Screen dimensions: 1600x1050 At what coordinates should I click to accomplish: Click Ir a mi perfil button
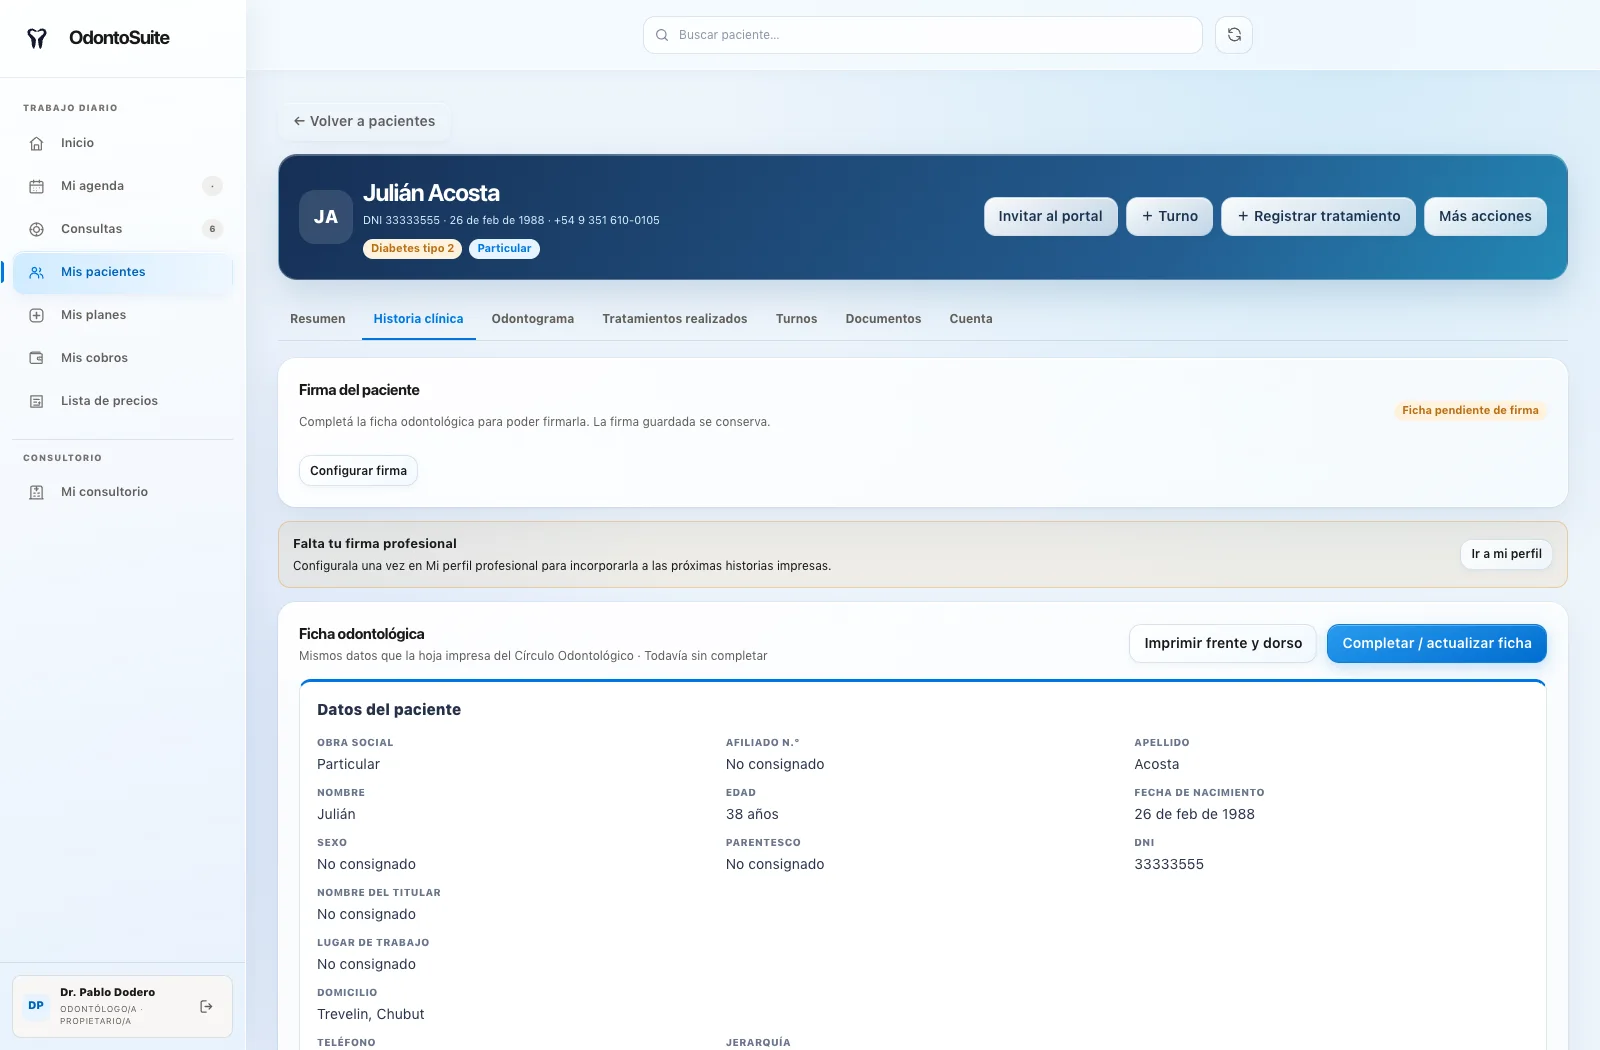point(1506,554)
